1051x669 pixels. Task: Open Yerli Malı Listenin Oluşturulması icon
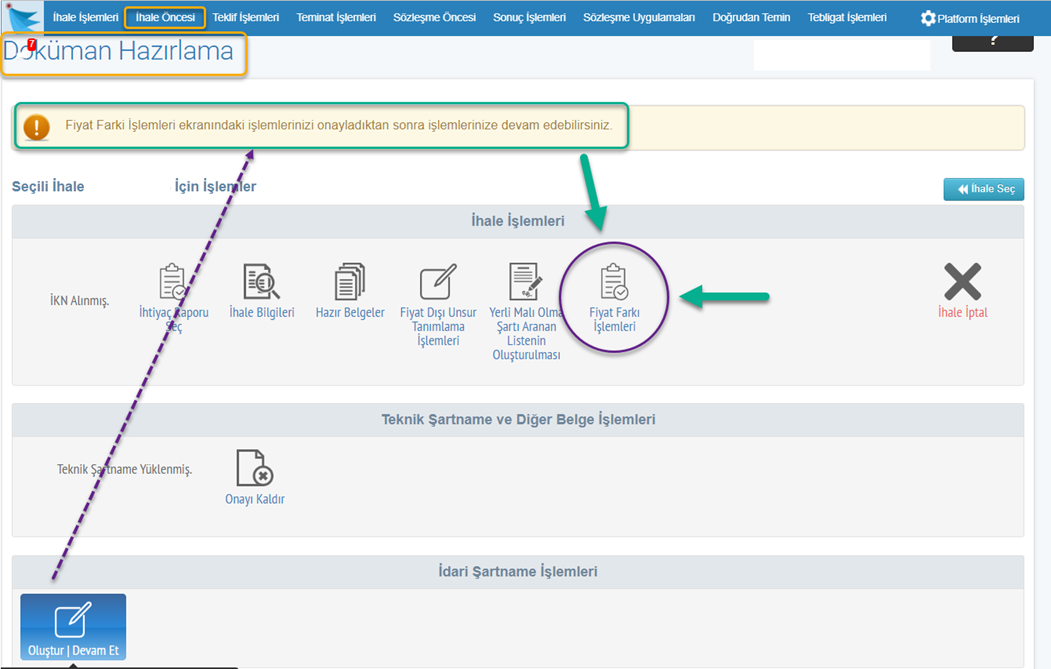(x=524, y=283)
